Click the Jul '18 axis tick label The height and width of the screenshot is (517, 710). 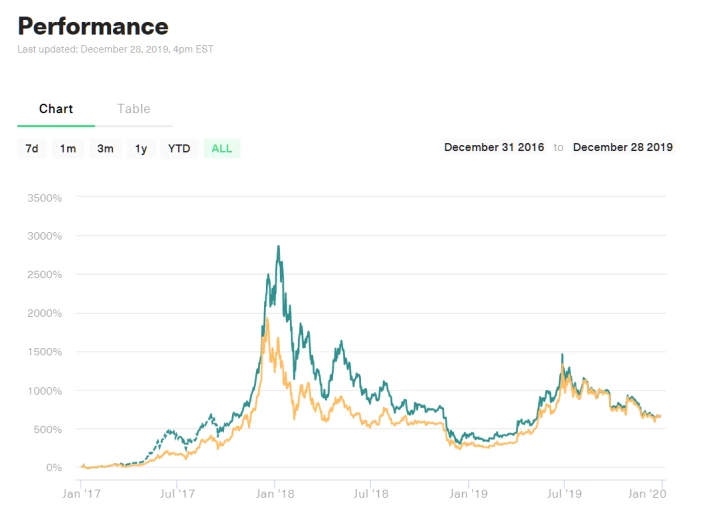click(371, 493)
